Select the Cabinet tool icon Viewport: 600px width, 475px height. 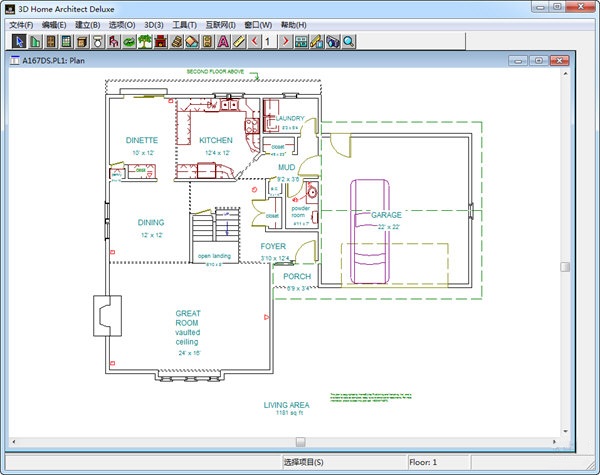(82, 41)
